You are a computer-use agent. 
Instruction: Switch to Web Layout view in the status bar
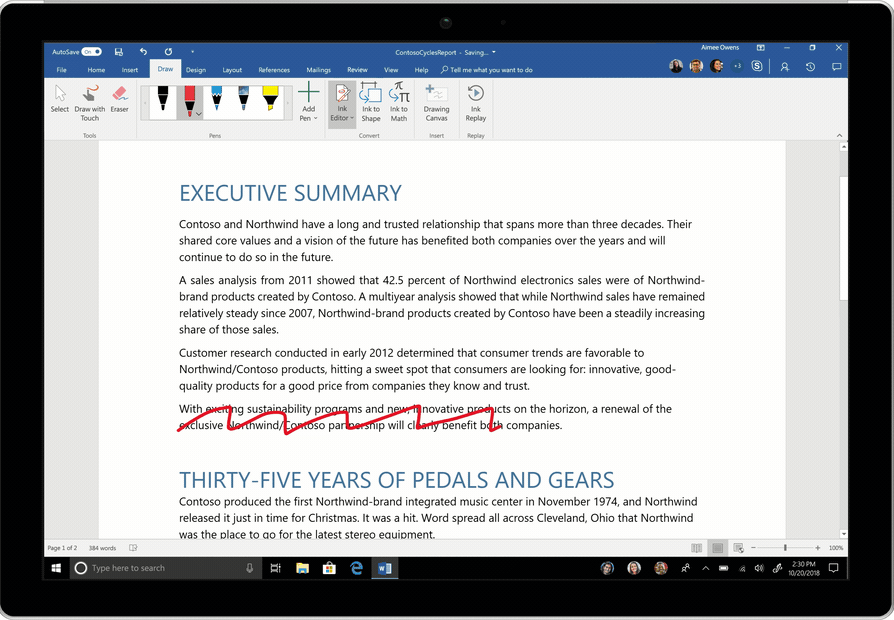click(738, 548)
